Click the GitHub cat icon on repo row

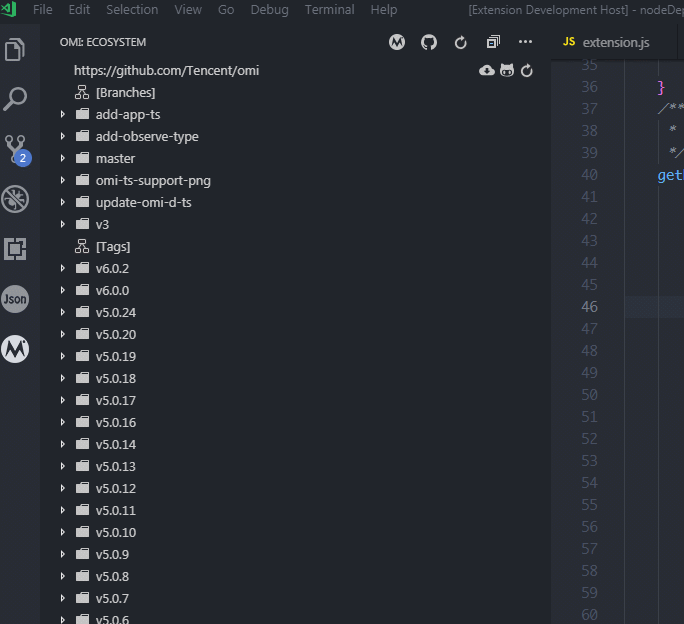pyautogui.click(x=507, y=70)
